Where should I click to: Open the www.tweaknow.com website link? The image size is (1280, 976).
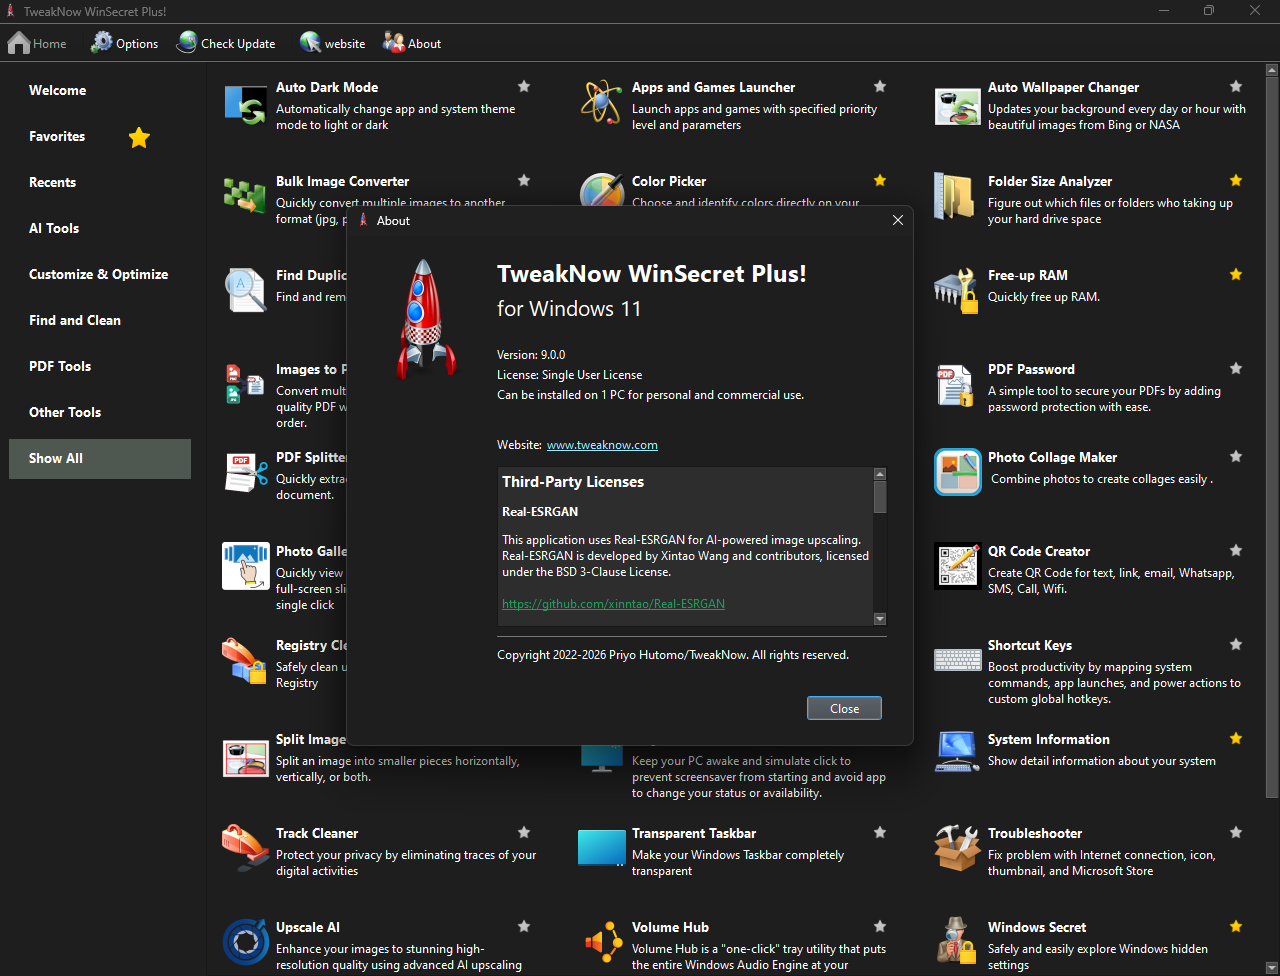pyautogui.click(x=602, y=445)
